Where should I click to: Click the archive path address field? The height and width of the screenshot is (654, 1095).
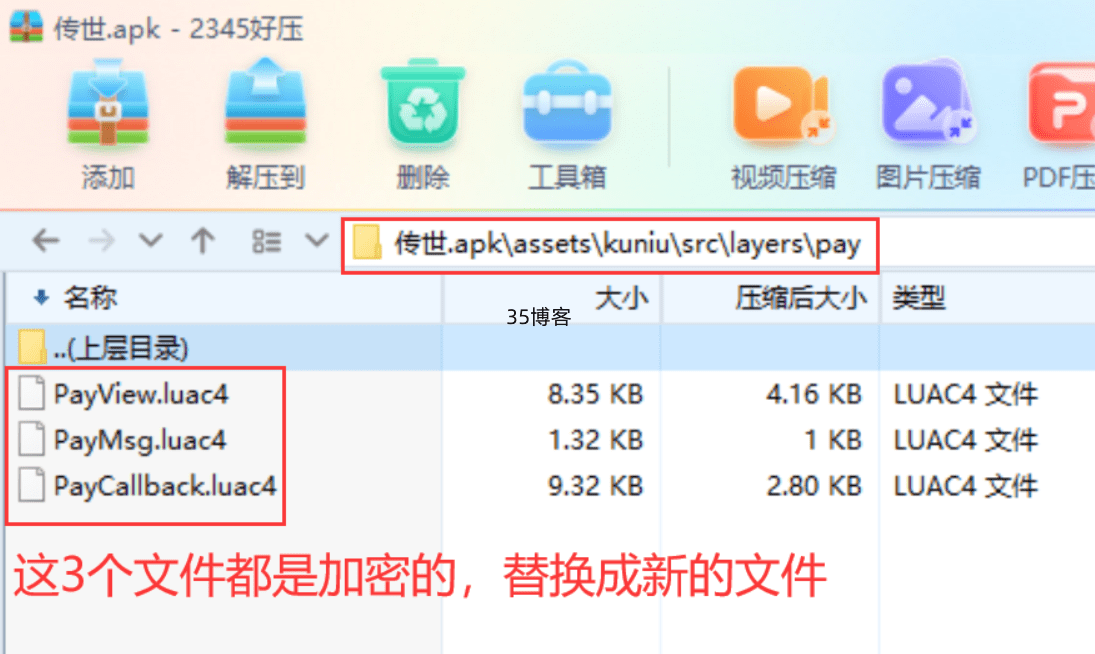[610, 245]
